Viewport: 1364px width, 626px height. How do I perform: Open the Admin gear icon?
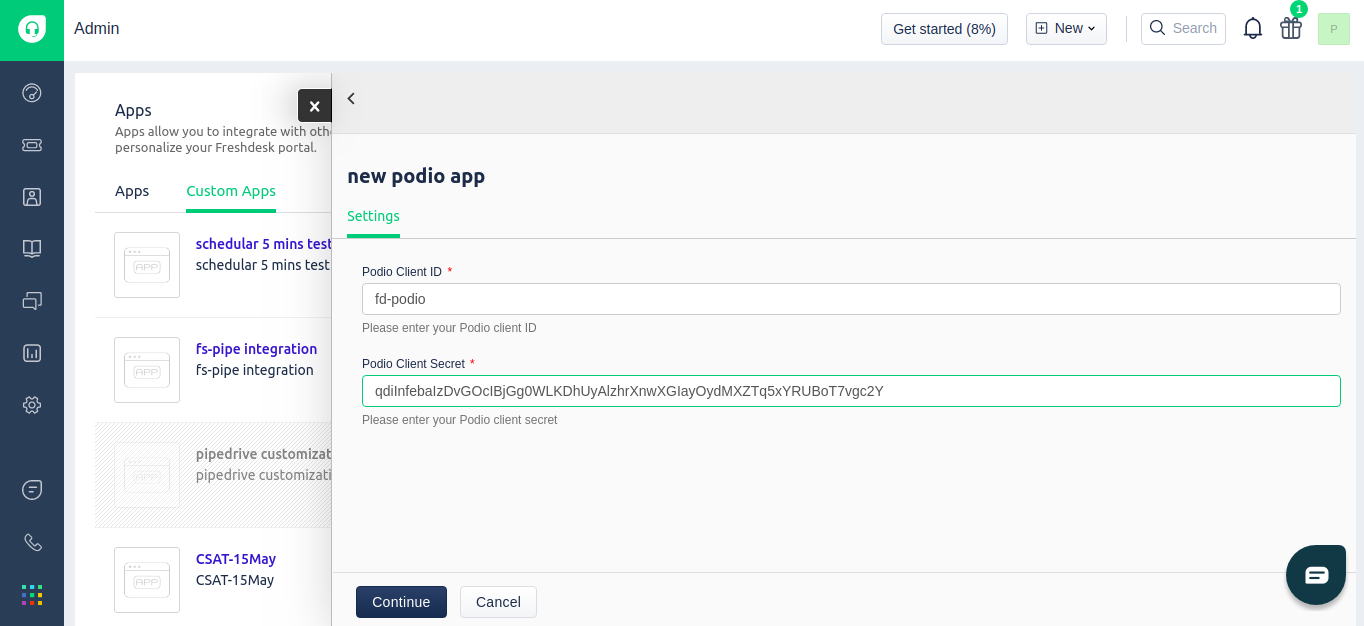tap(32, 405)
